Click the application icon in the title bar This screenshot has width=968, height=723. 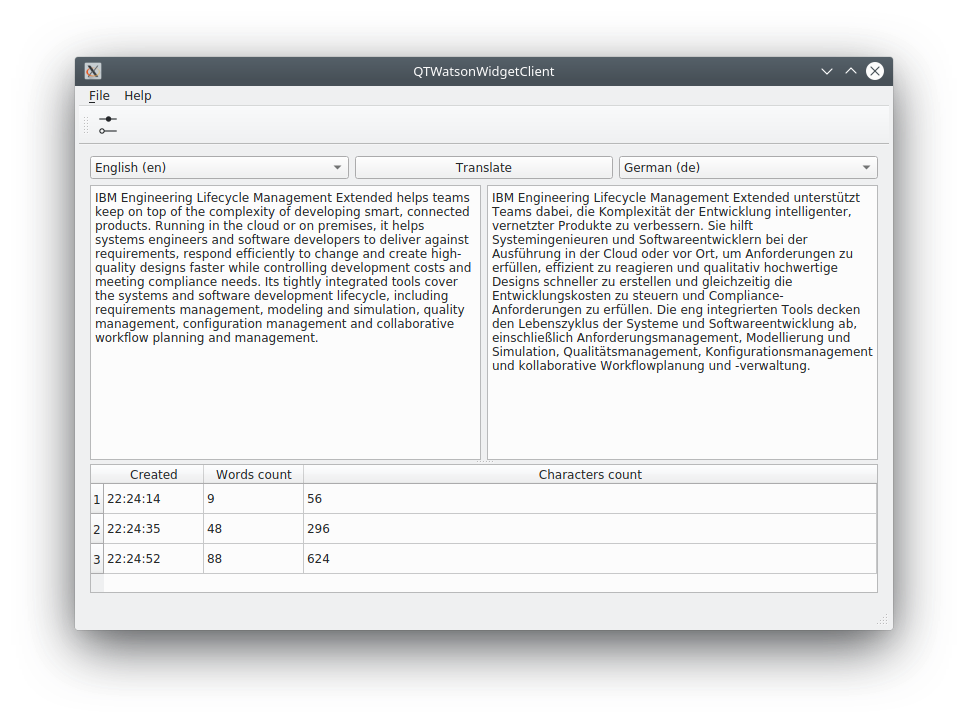click(x=92, y=71)
